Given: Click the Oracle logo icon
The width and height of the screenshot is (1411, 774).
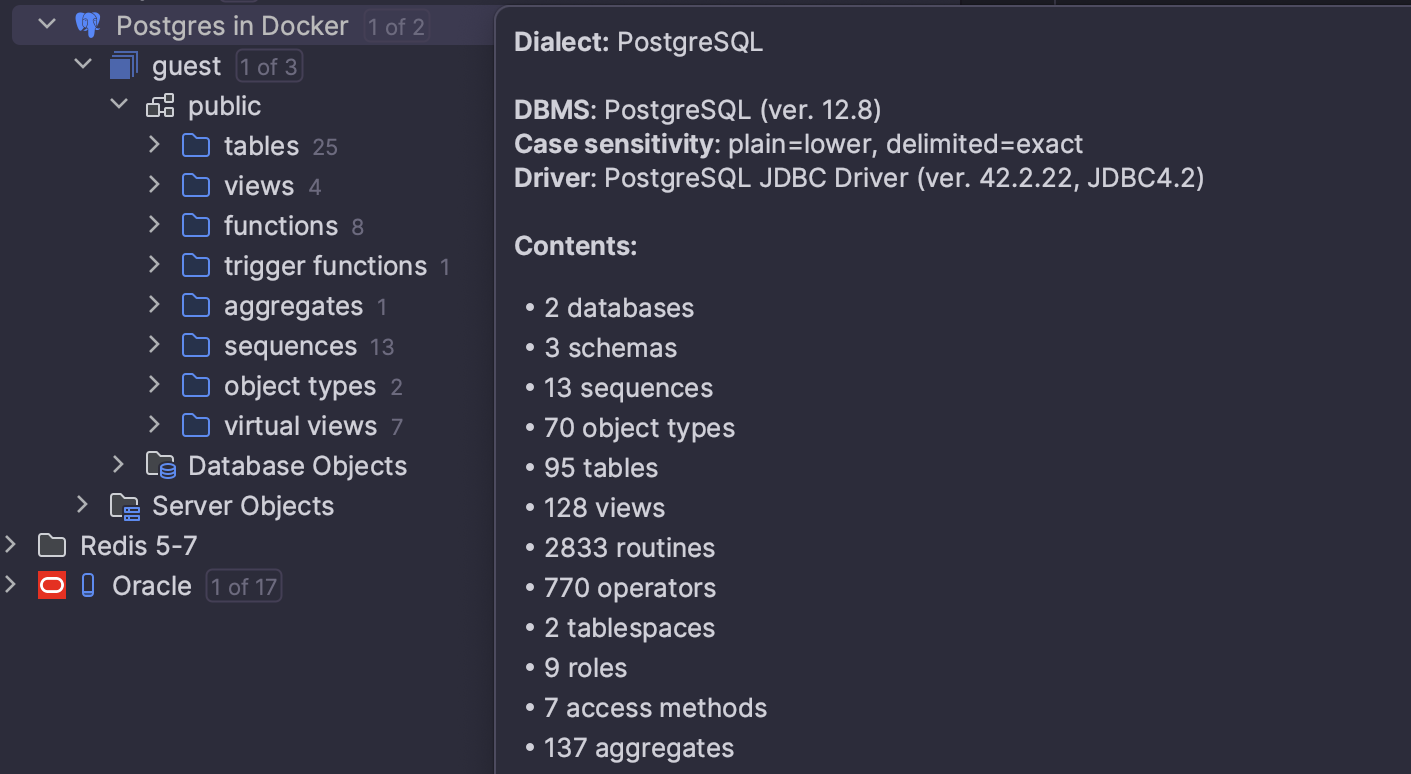Looking at the screenshot, I should click(x=51, y=585).
